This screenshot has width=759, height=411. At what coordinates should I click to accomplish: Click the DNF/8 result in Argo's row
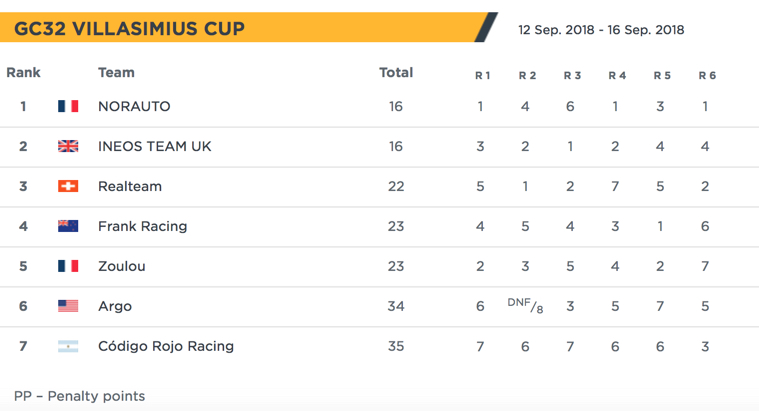coord(525,305)
